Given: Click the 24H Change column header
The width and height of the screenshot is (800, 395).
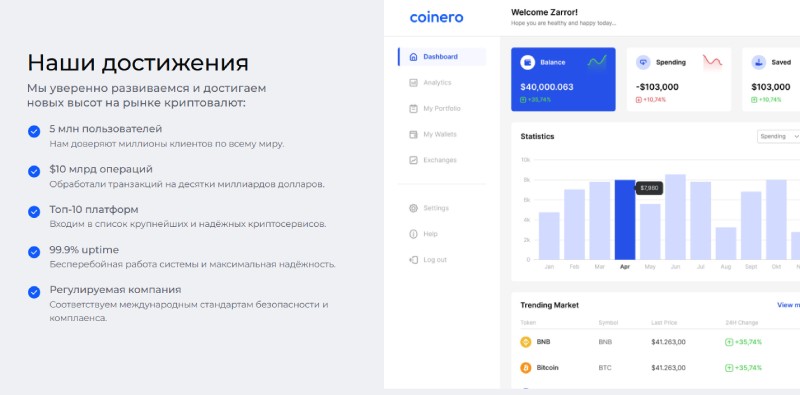Looking at the screenshot, I should tap(742, 323).
